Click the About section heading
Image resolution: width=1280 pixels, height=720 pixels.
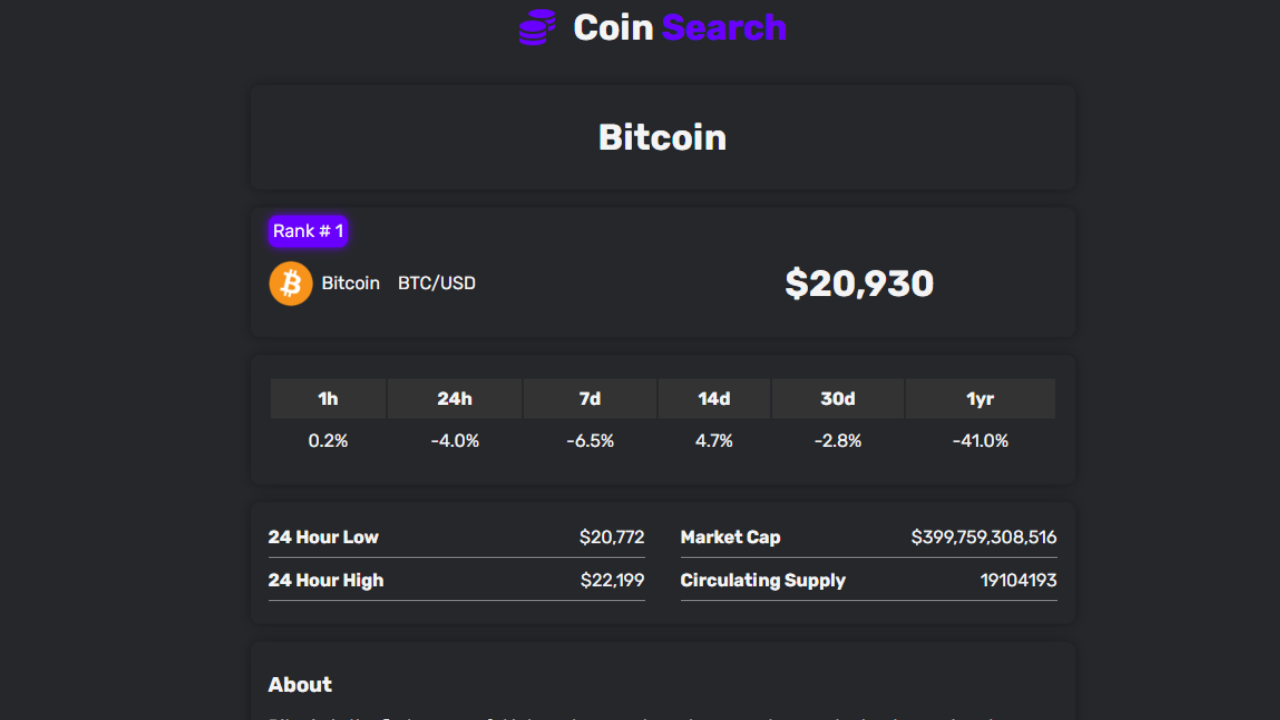(x=300, y=685)
